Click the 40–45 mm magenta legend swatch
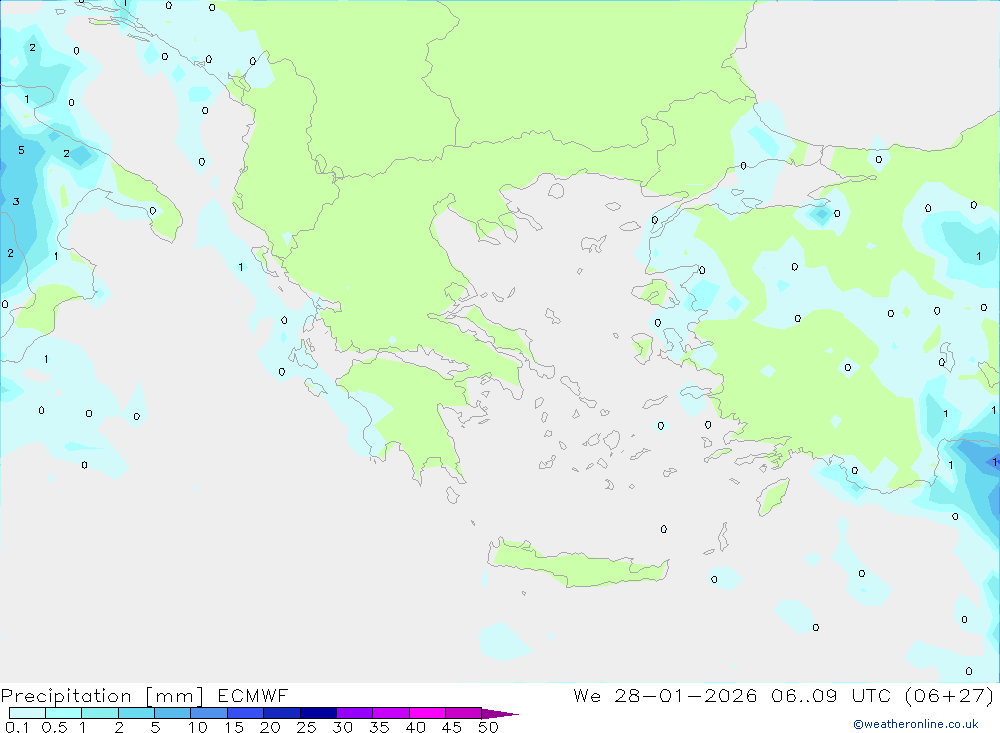 (x=427, y=713)
